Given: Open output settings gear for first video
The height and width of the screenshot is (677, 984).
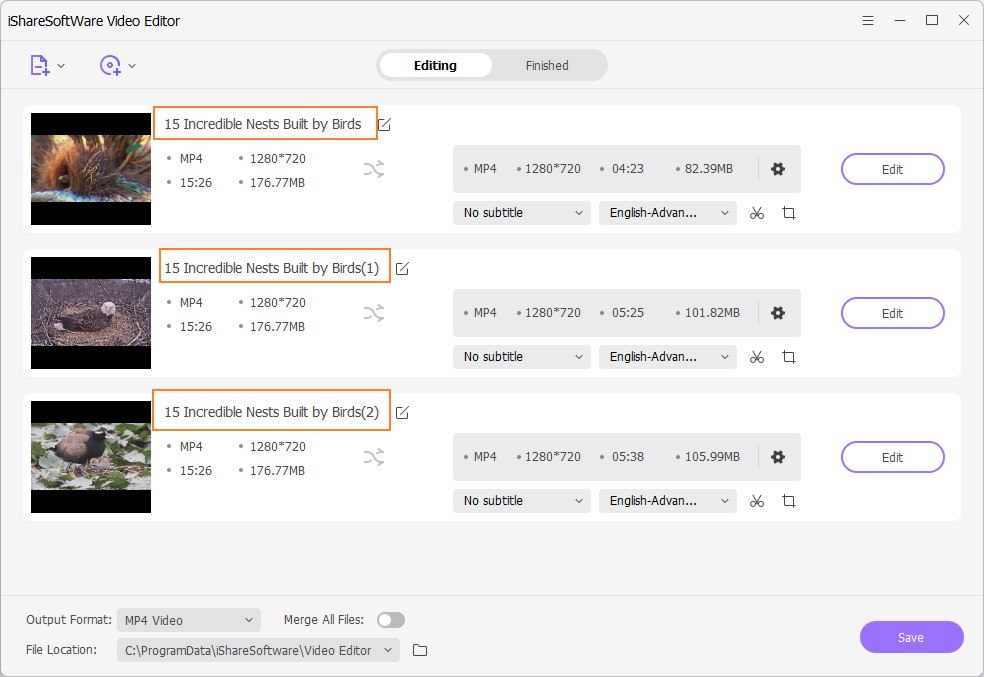Looking at the screenshot, I should (x=778, y=169).
